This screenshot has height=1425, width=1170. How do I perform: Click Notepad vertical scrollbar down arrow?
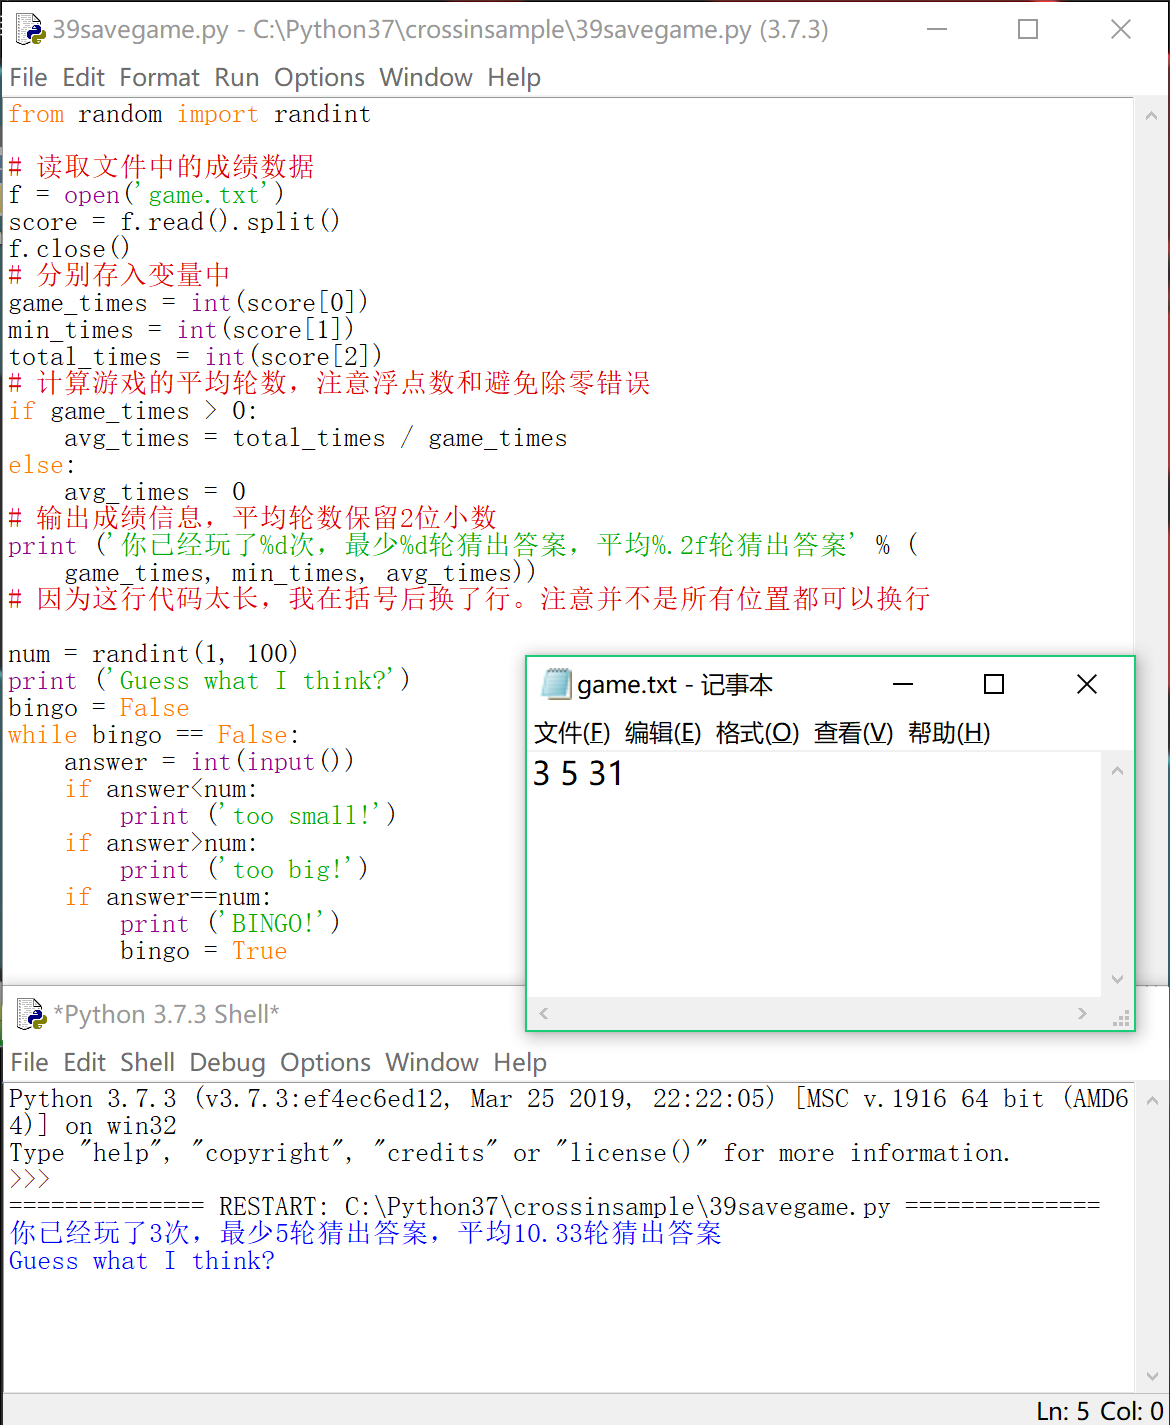[x=1117, y=979]
